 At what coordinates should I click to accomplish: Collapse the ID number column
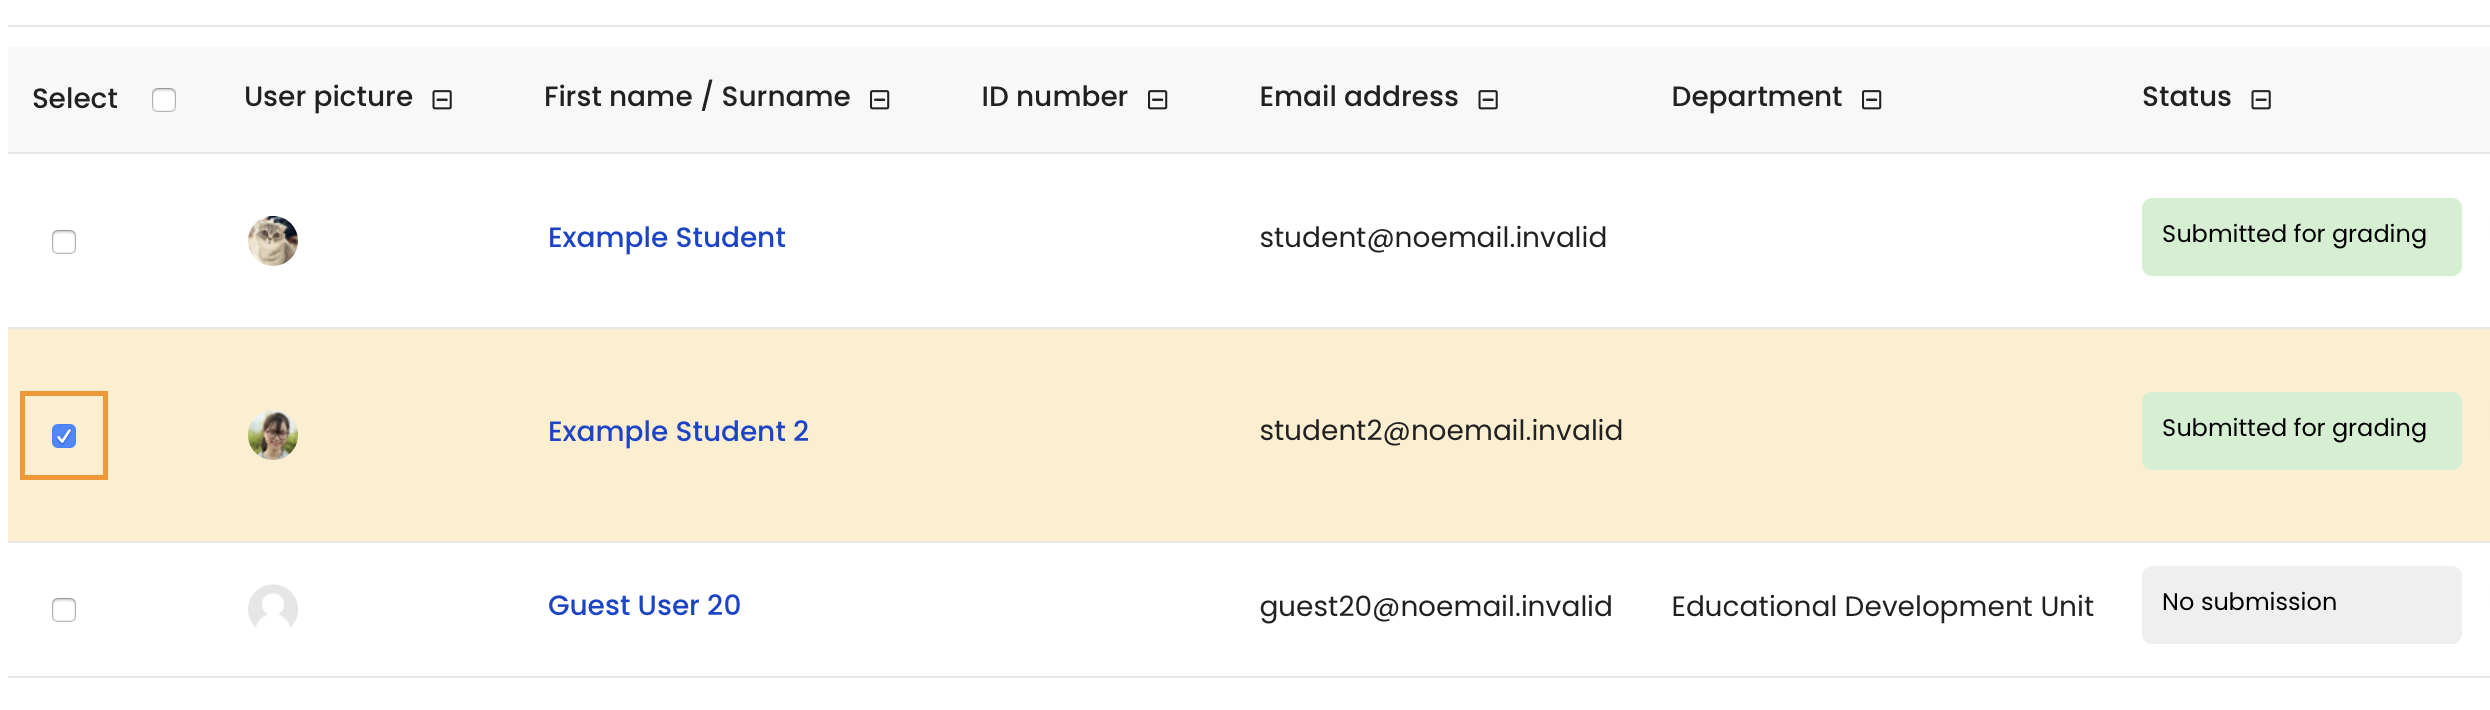click(1158, 99)
